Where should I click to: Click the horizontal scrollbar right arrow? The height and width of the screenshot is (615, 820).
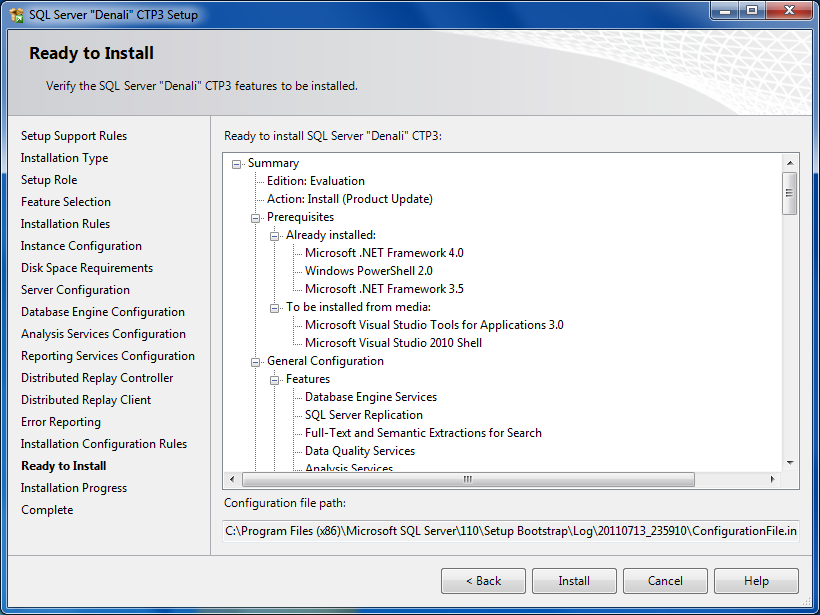772,479
